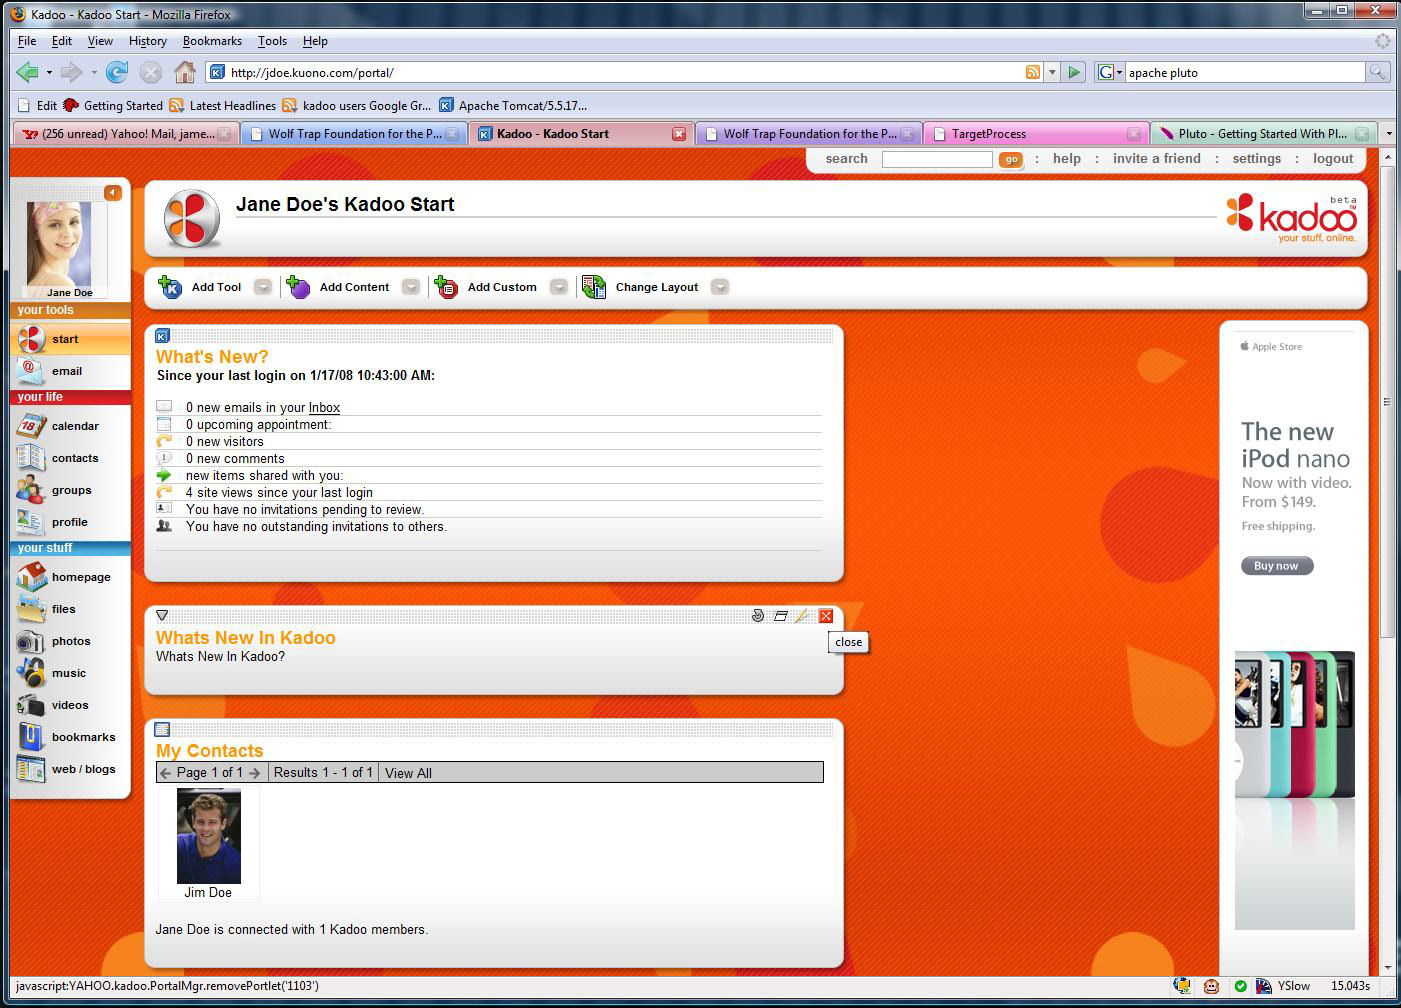
Task: Click the What's New portlet Kadoo icon
Action: click(163, 336)
